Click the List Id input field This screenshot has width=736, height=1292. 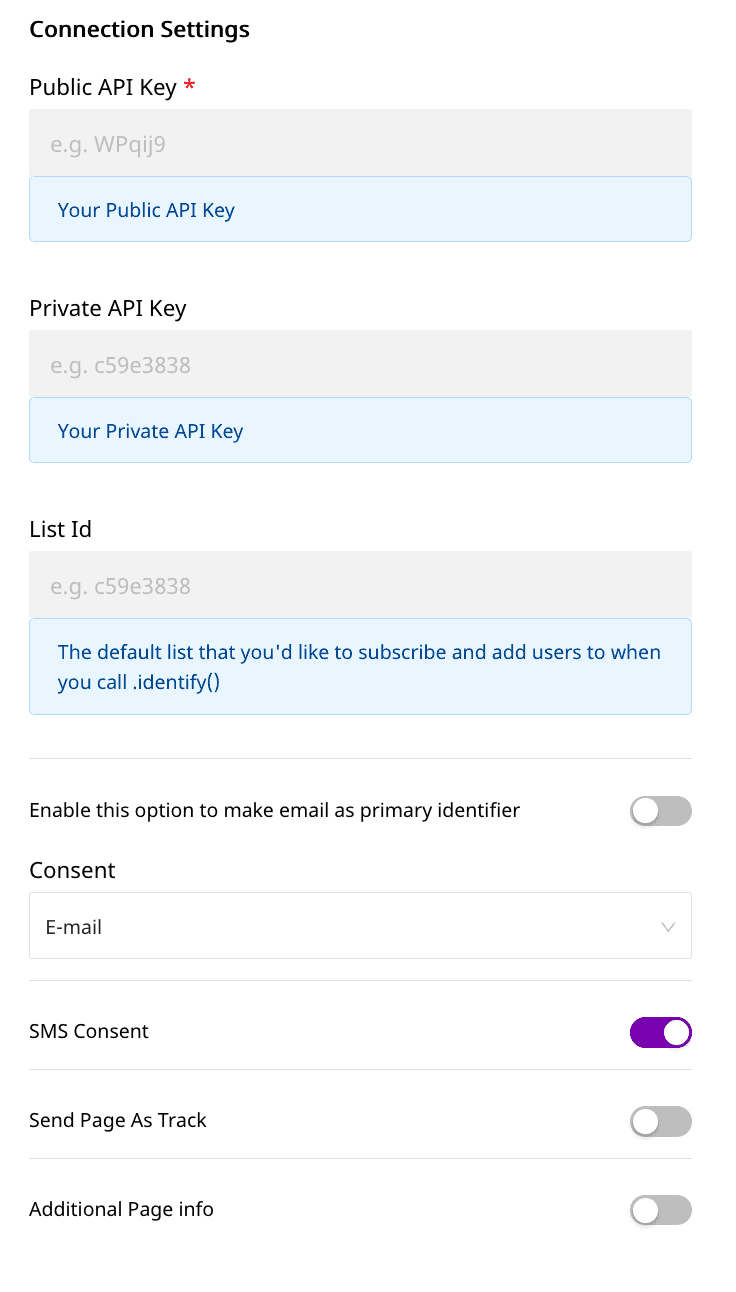(x=360, y=586)
